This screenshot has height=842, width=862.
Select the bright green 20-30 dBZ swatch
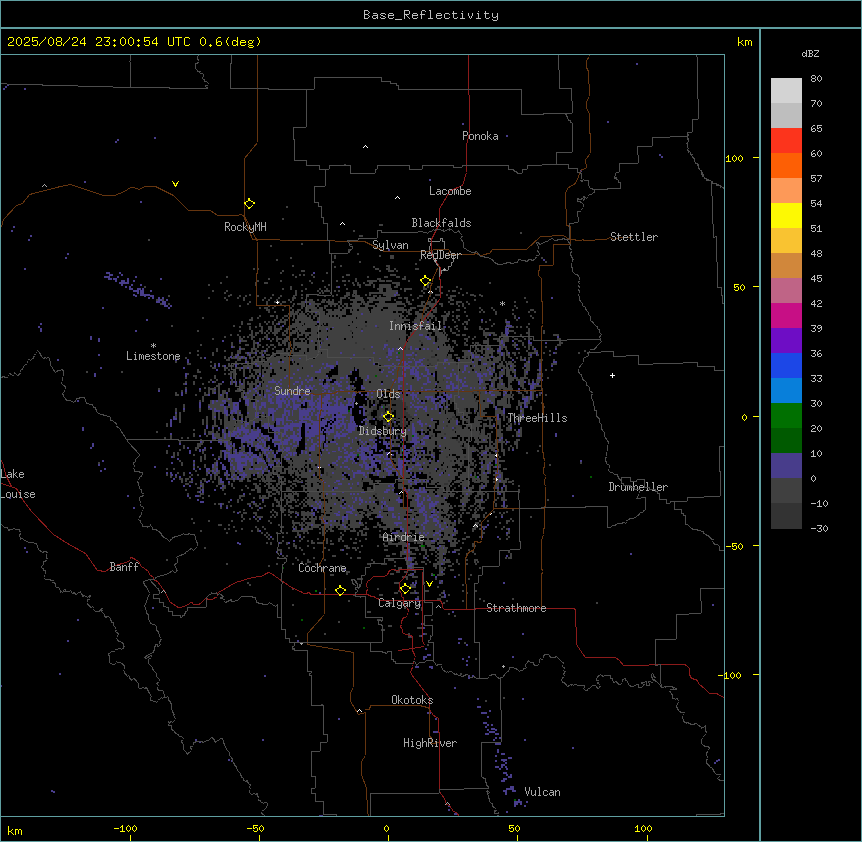[786, 416]
